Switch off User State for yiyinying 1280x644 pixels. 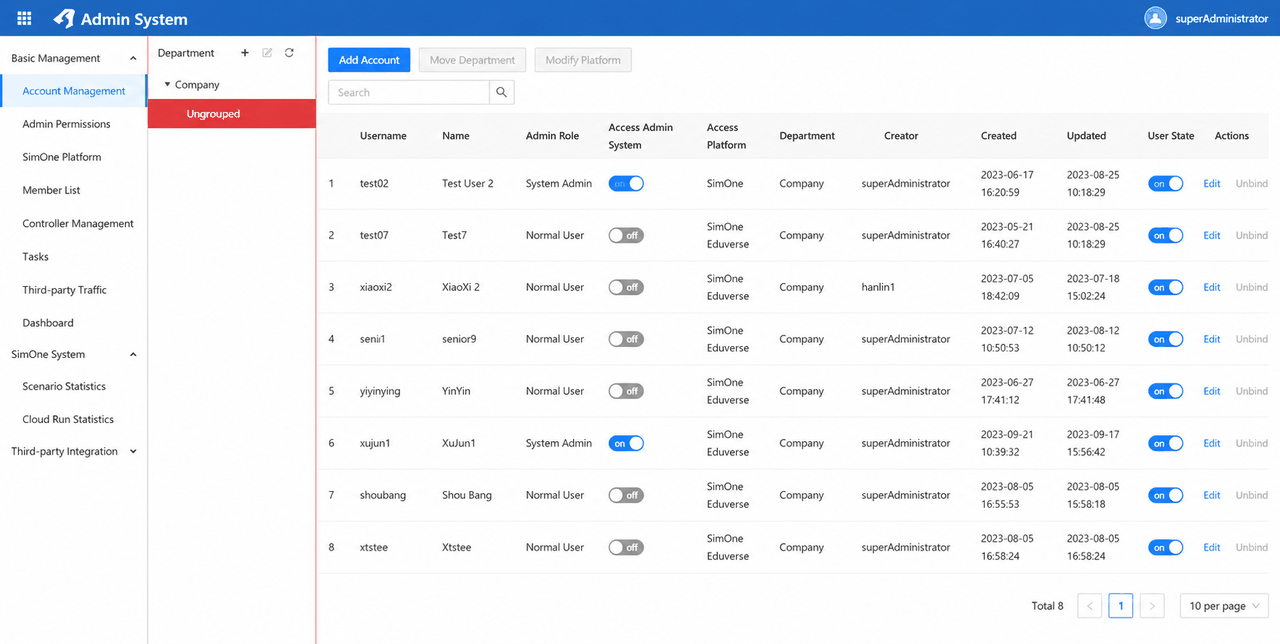point(1166,391)
